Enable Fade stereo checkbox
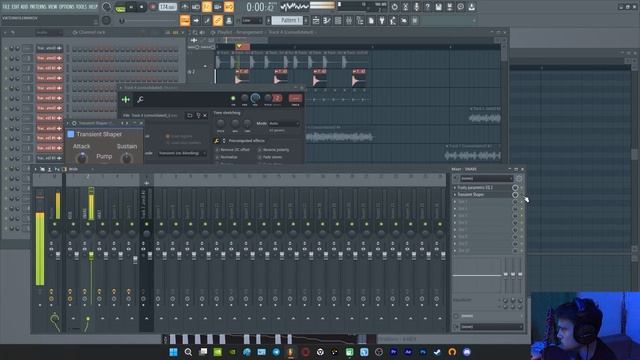 pos(260,157)
